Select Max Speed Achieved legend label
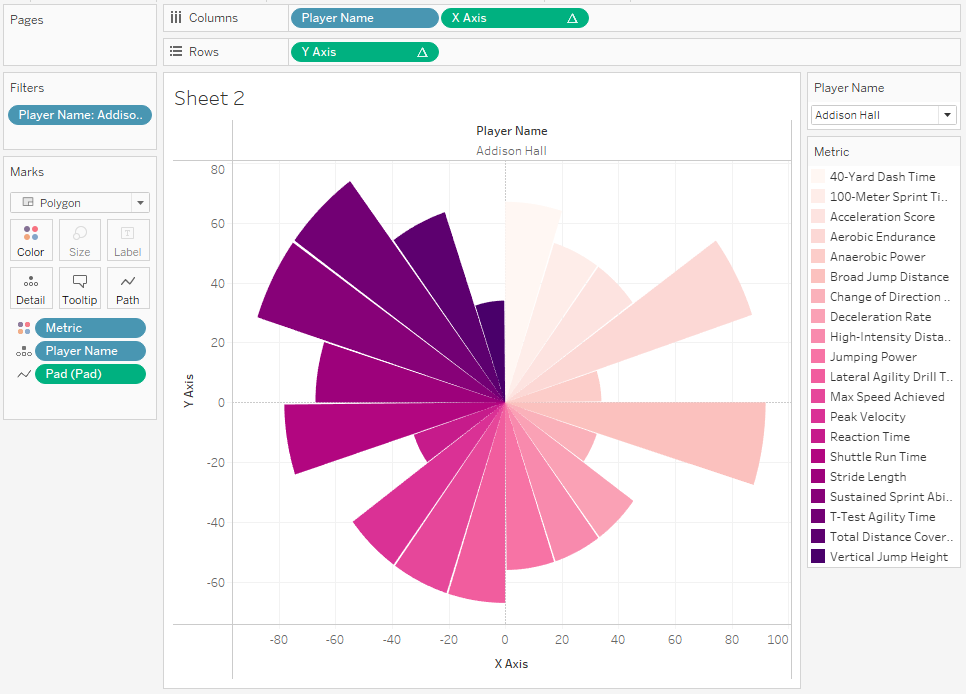 (x=887, y=397)
